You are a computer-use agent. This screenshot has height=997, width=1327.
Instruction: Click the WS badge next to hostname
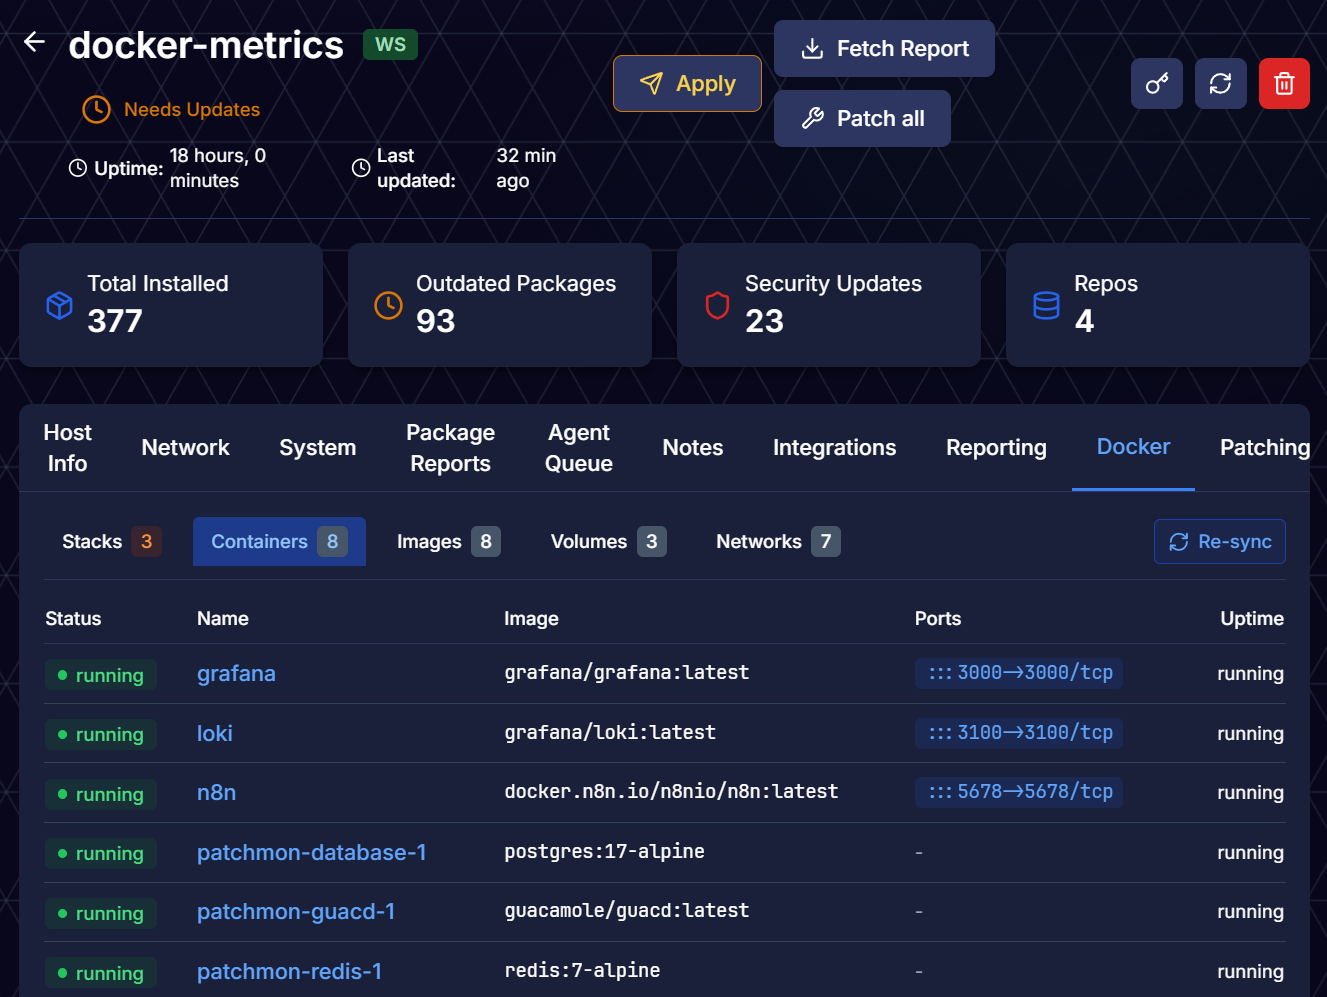click(x=390, y=44)
